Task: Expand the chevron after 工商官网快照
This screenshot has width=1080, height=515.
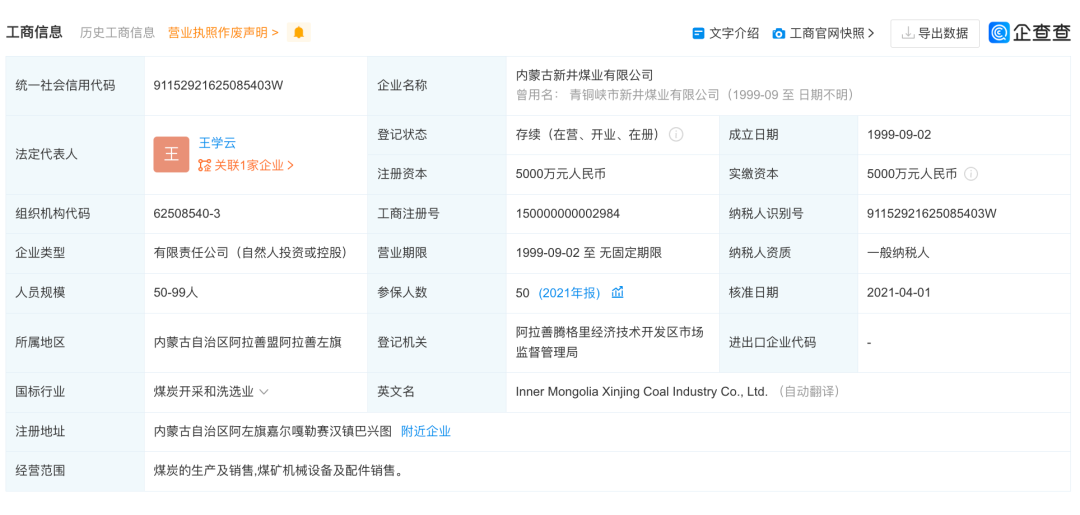Action: [871, 33]
